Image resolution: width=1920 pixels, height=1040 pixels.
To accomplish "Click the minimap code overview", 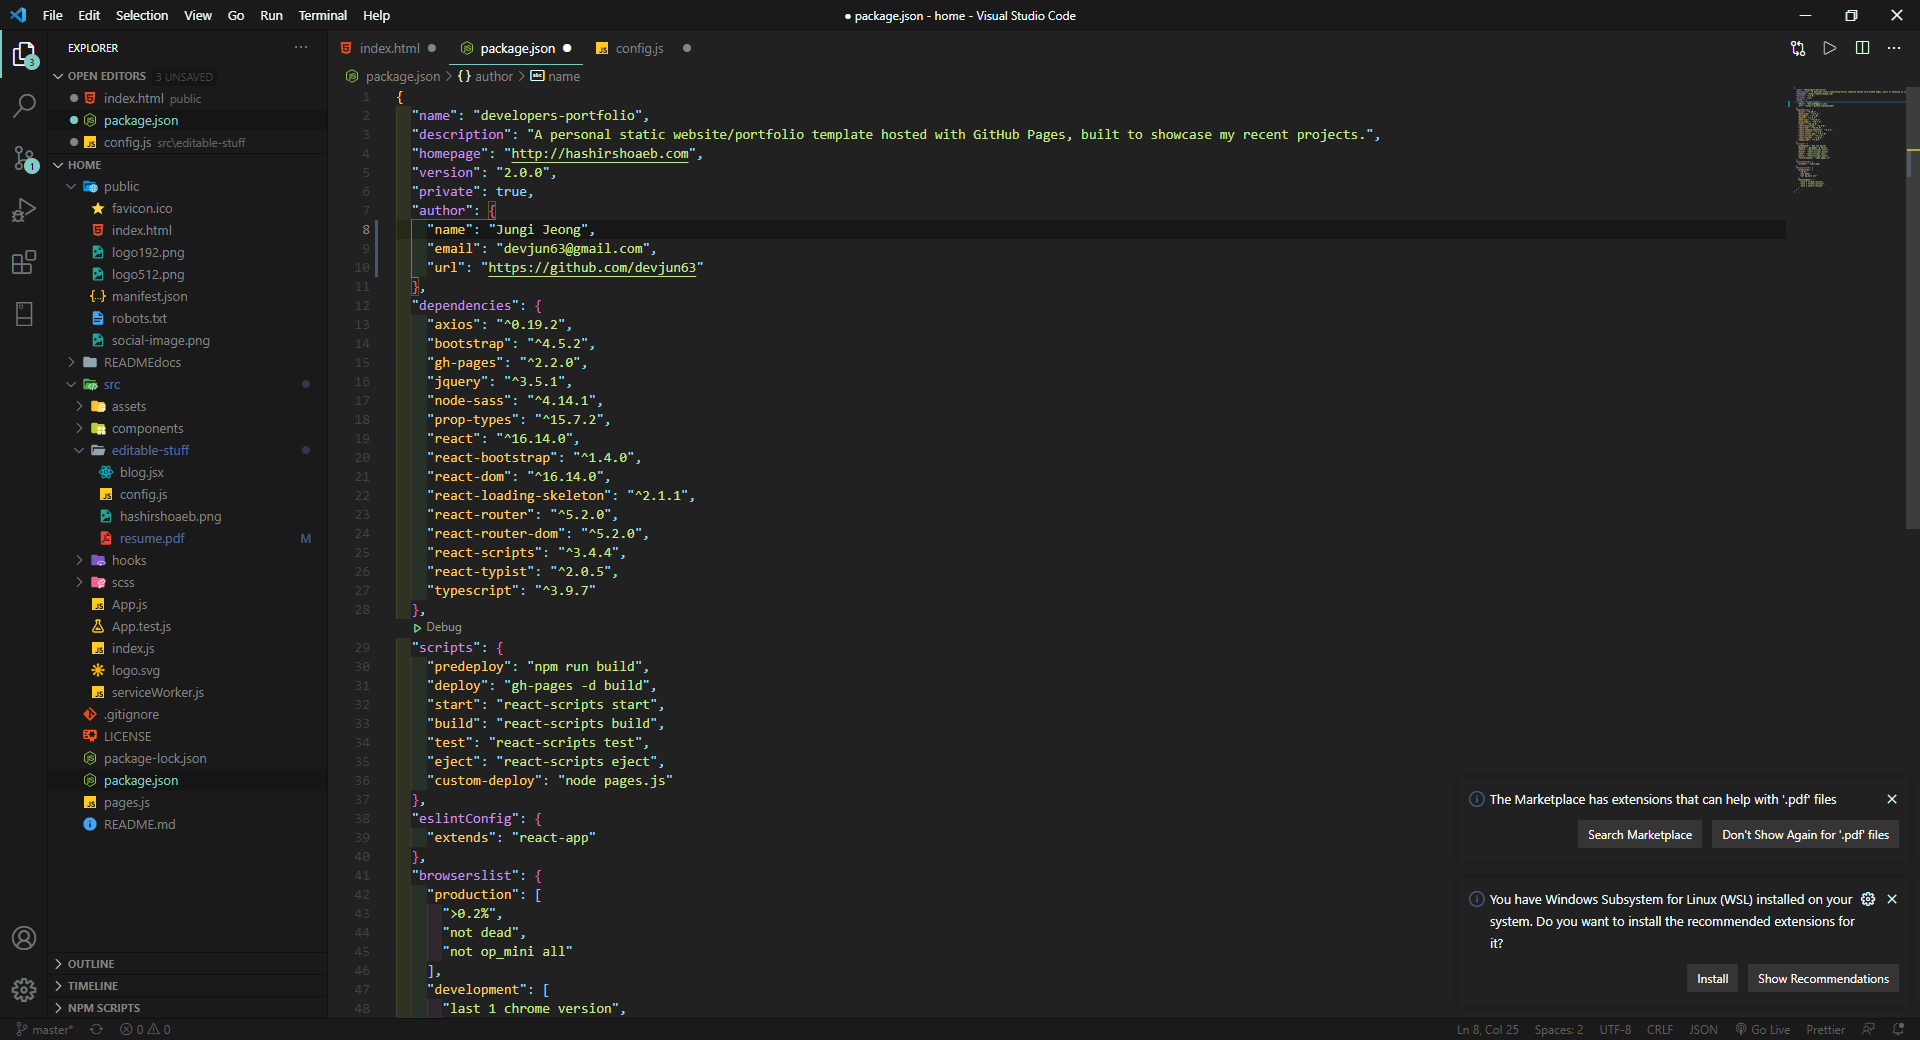I will [x=1846, y=140].
